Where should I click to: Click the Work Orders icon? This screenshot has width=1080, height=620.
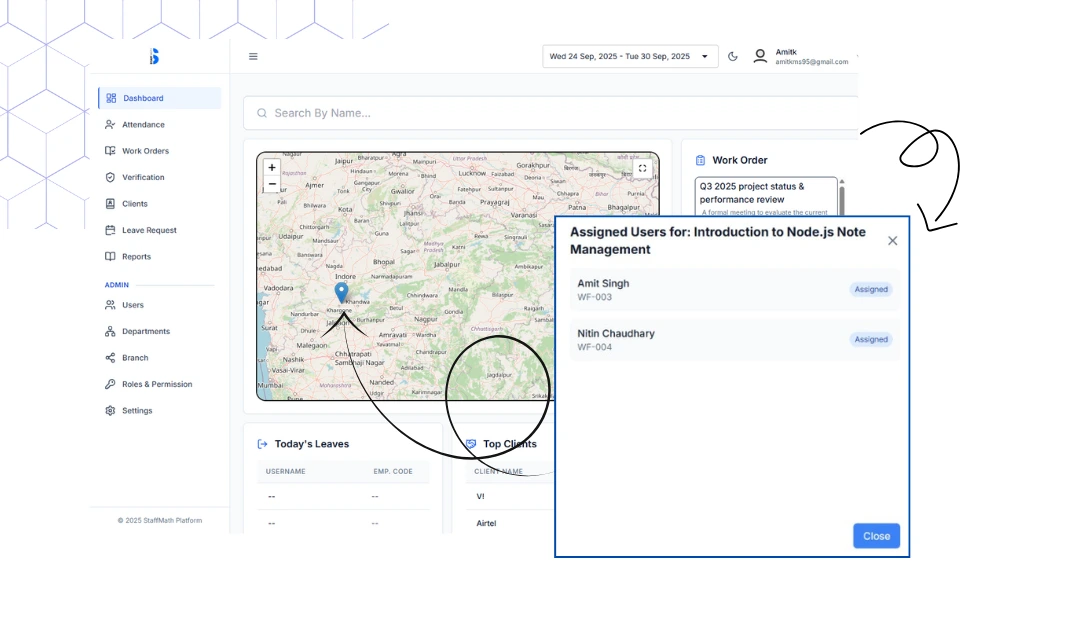[110, 151]
